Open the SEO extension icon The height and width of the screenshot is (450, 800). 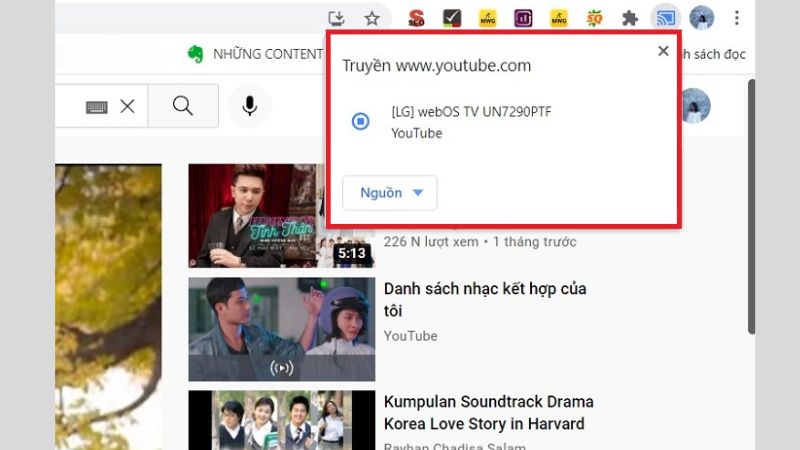point(416,18)
